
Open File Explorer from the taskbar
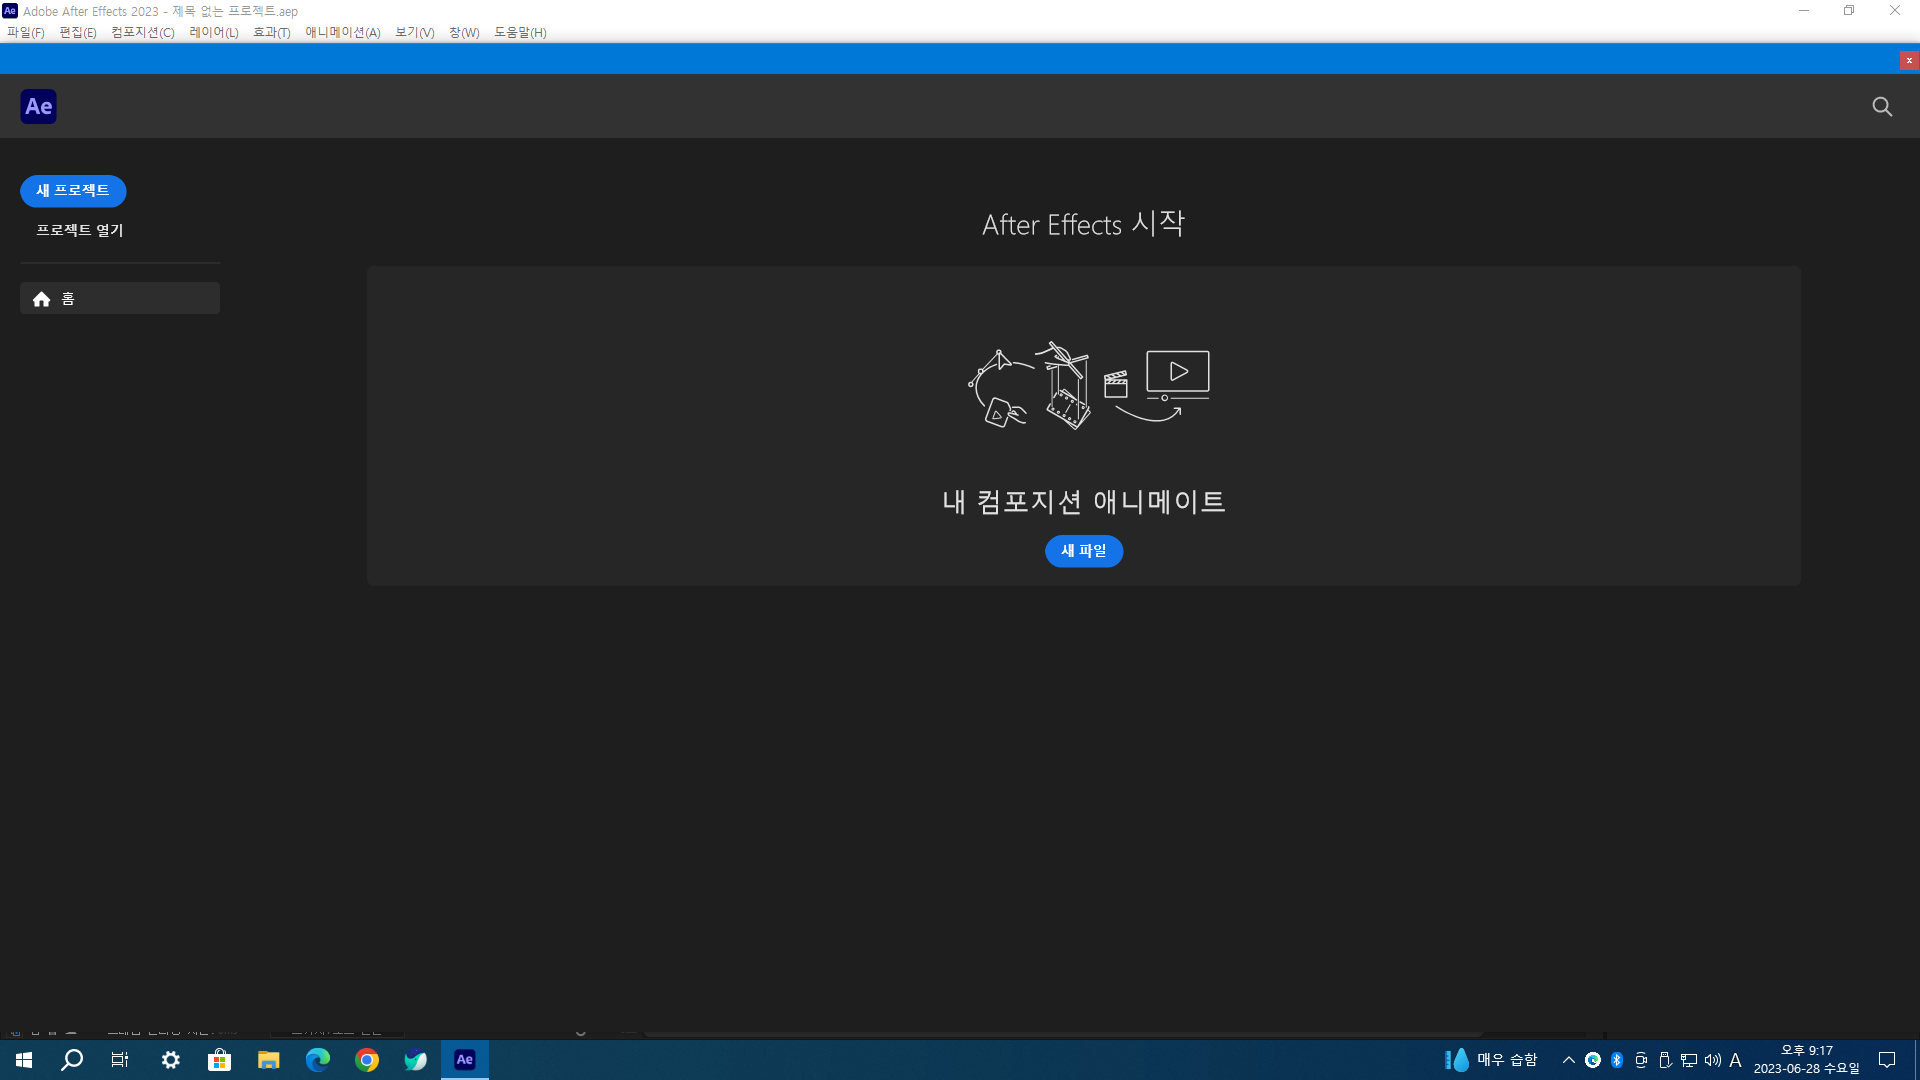pyautogui.click(x=268, y=1060)
